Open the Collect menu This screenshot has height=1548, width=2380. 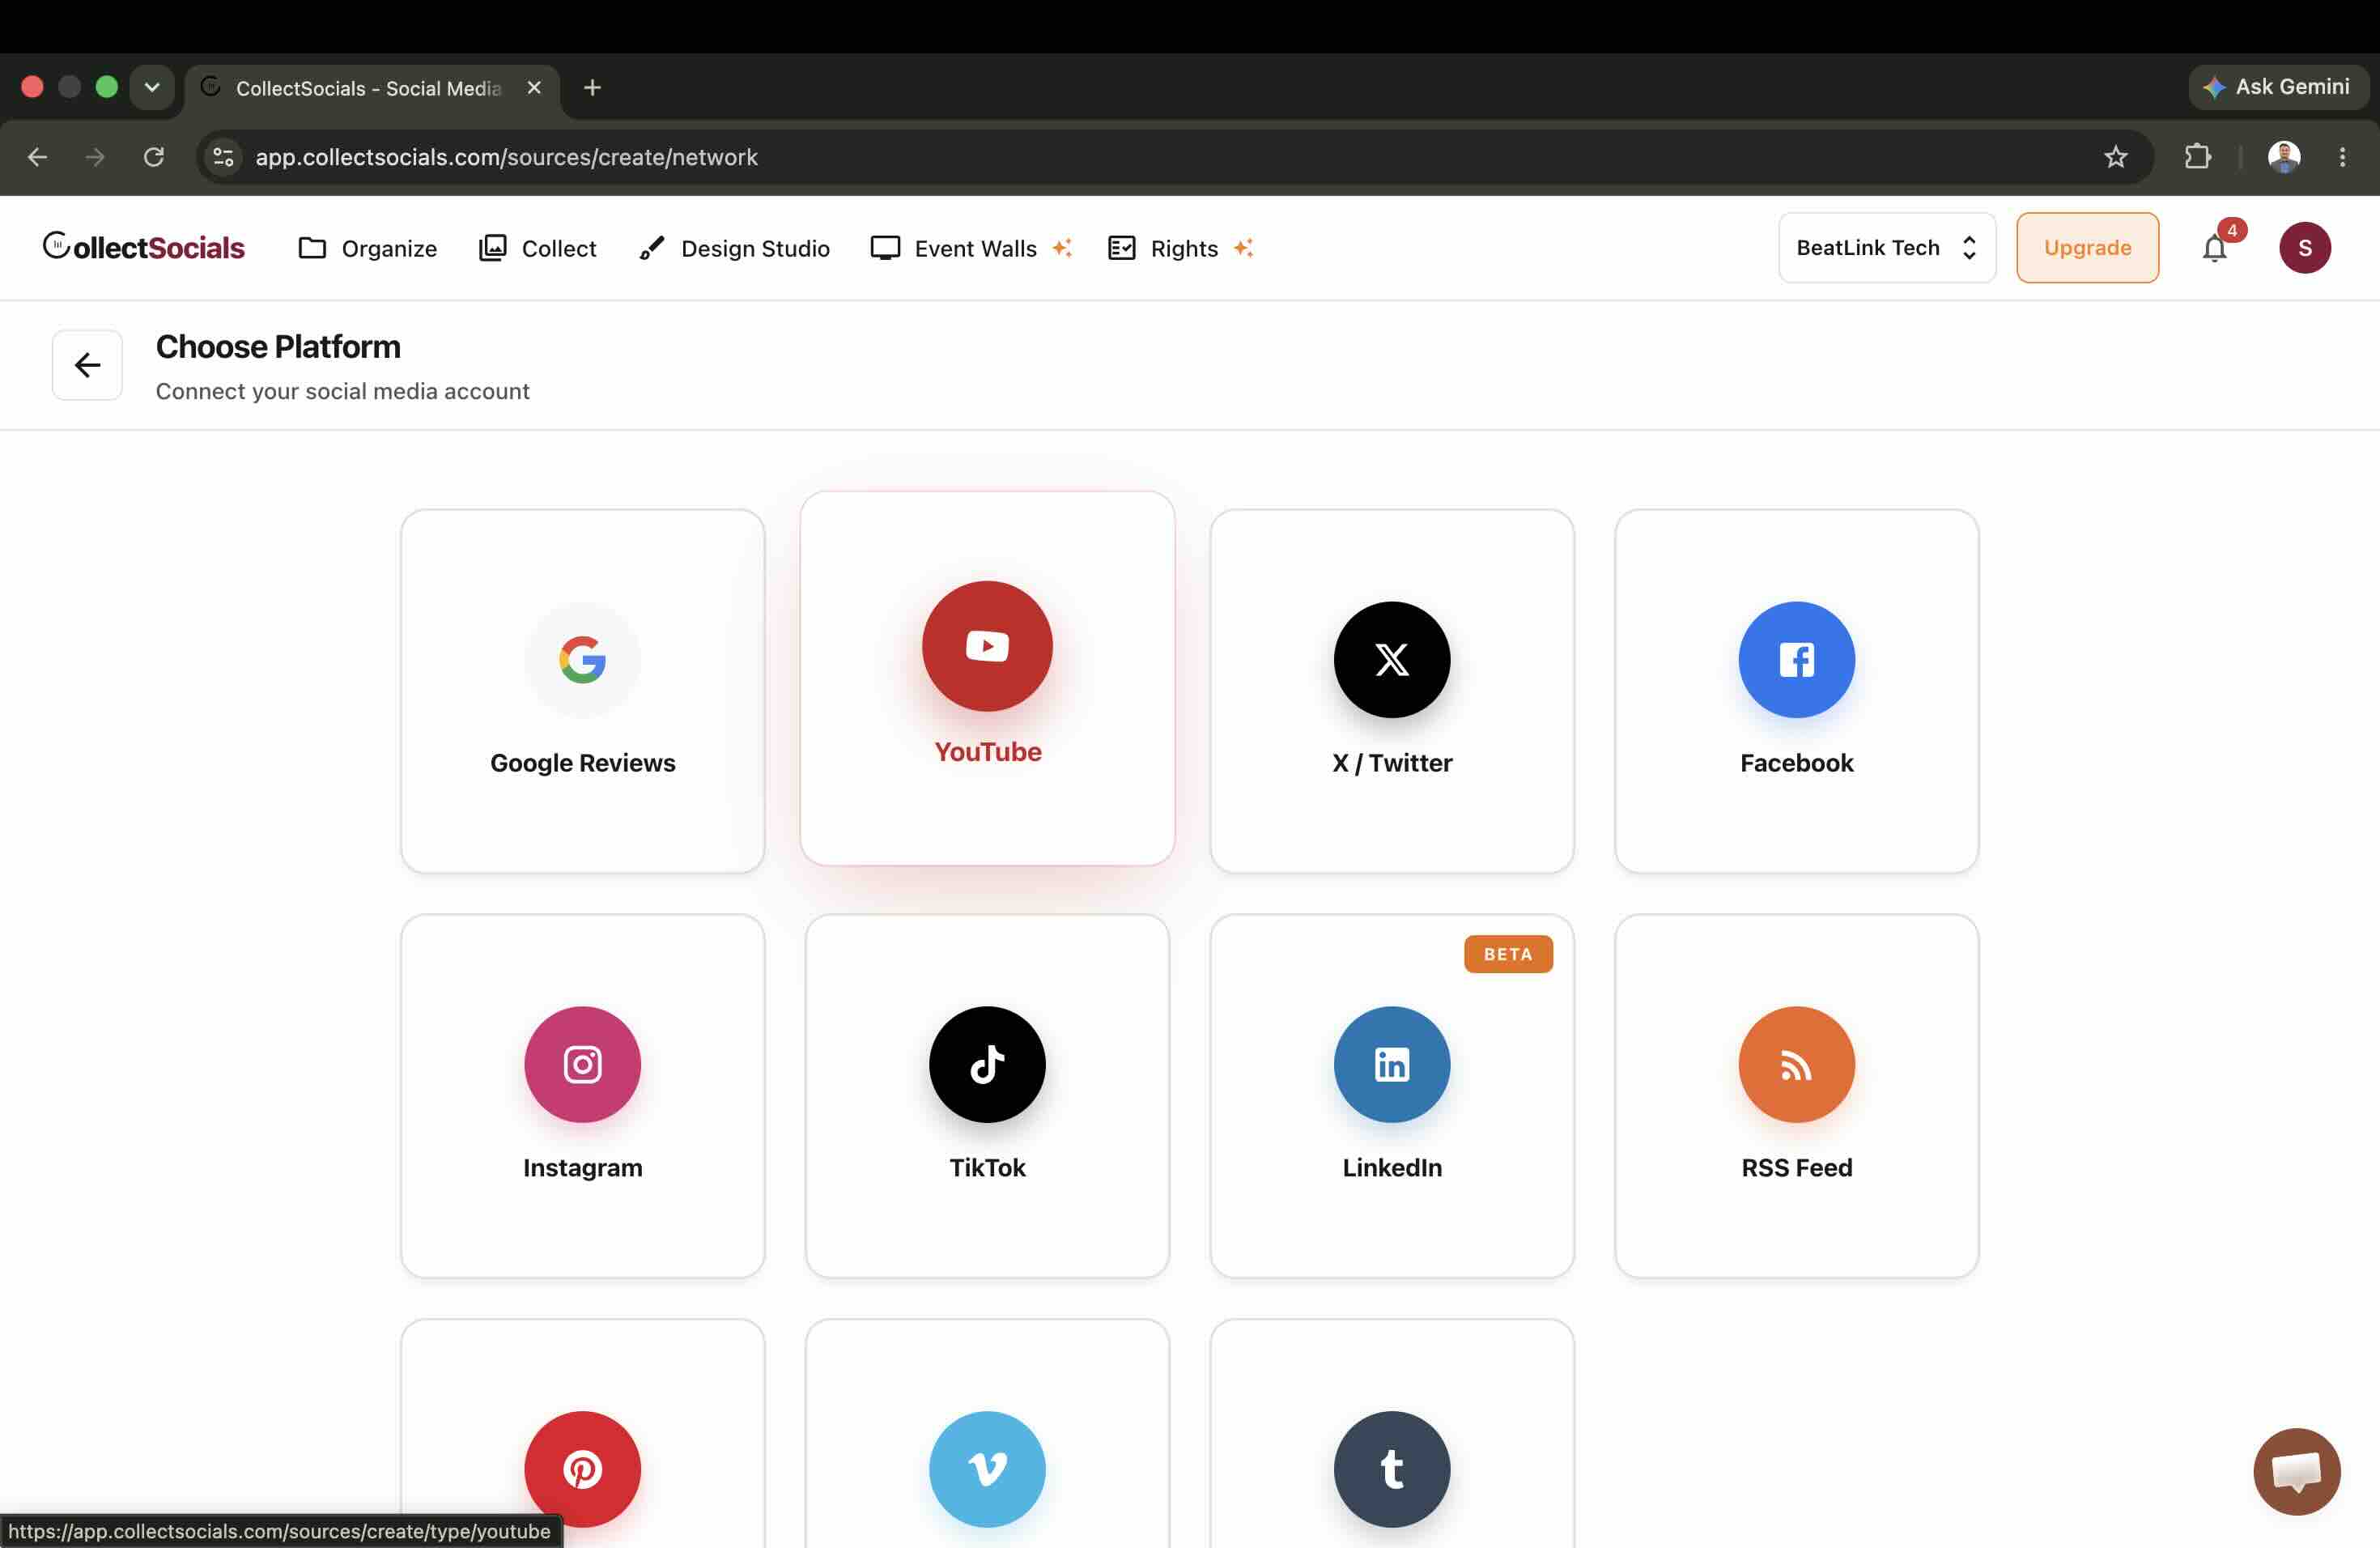[x=537, y=248]
